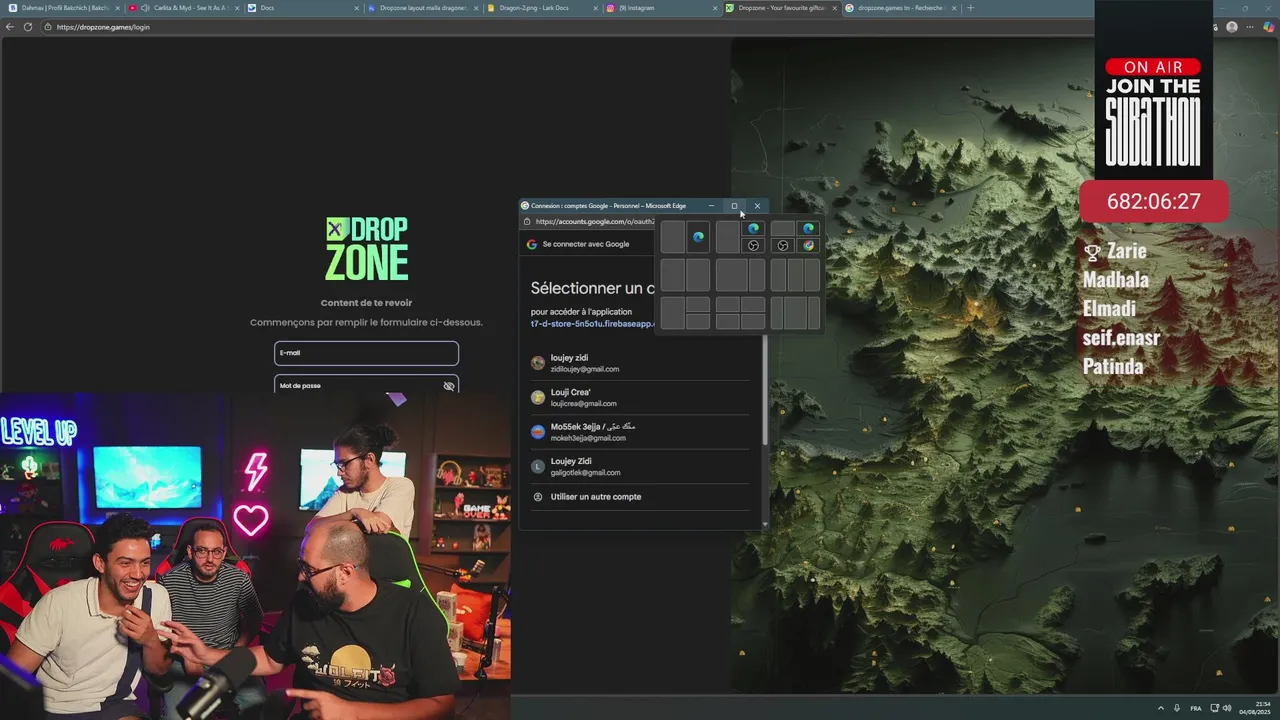Click the Google account list scrollbar
This screenshot has width=1280, height=720.
(765, 390)
